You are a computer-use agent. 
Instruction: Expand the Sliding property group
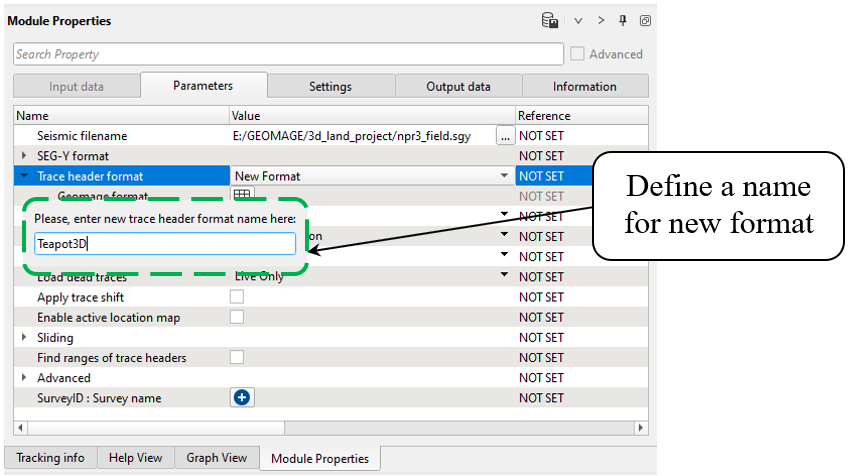point(24,337)
